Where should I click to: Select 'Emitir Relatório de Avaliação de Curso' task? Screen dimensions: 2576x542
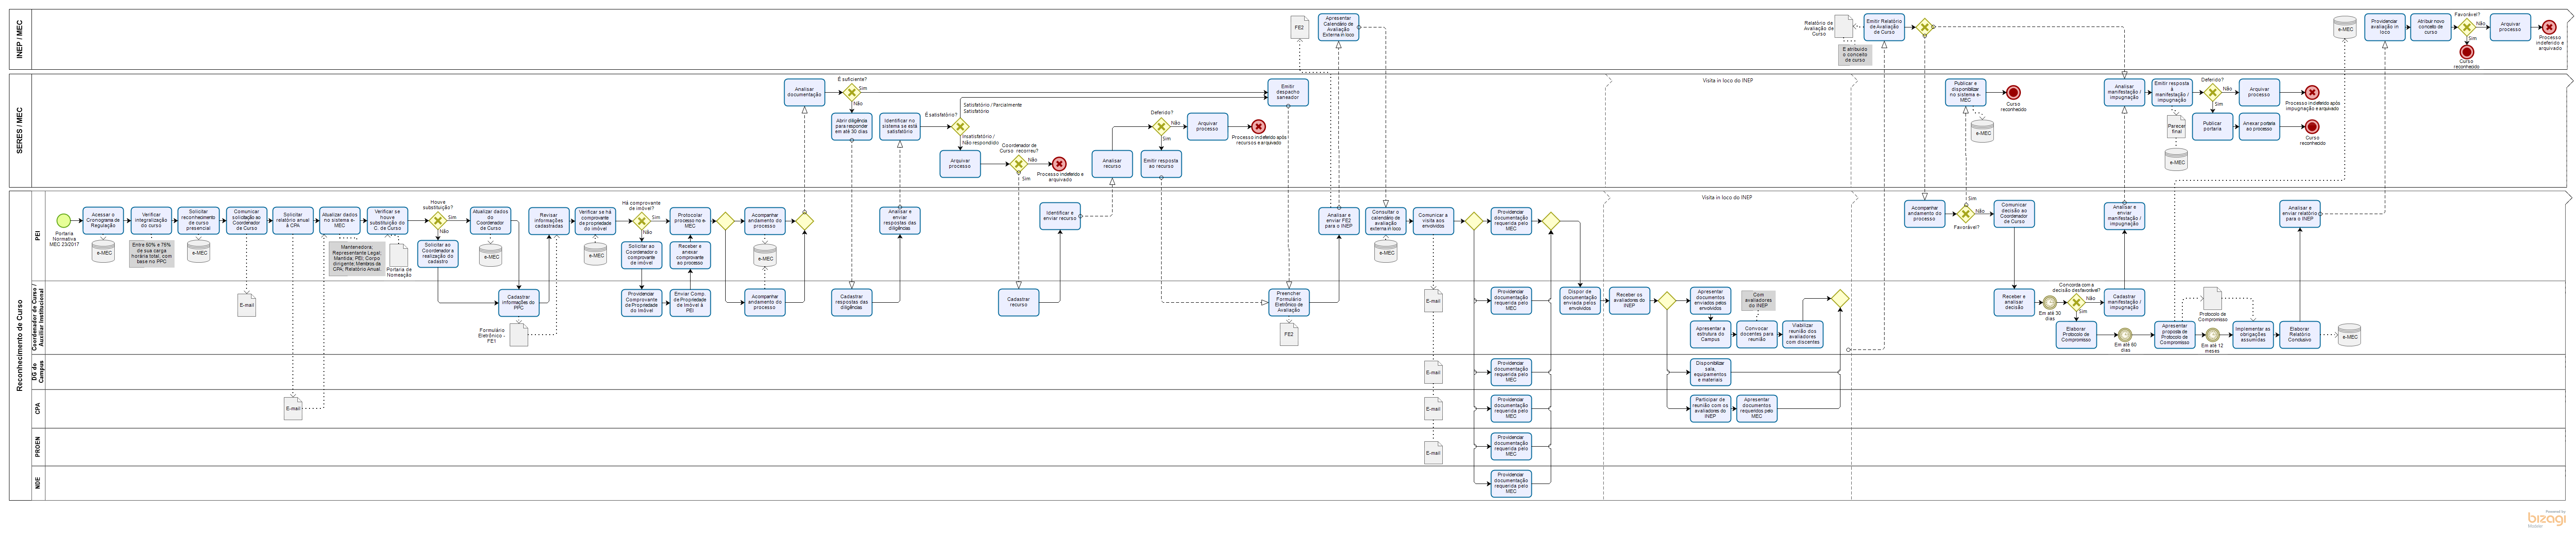[1884, 27]
